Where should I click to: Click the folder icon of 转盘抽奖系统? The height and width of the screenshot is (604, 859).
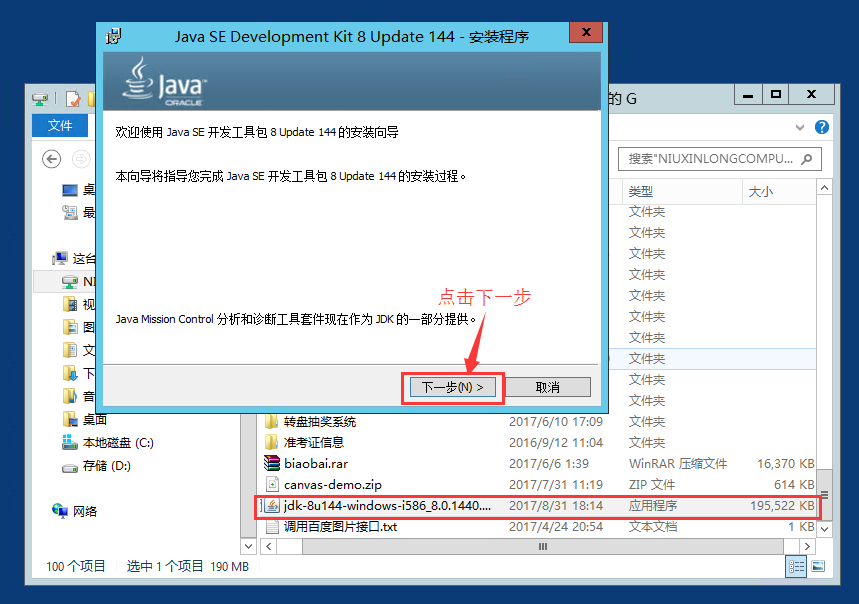click(x=272, y=422)
